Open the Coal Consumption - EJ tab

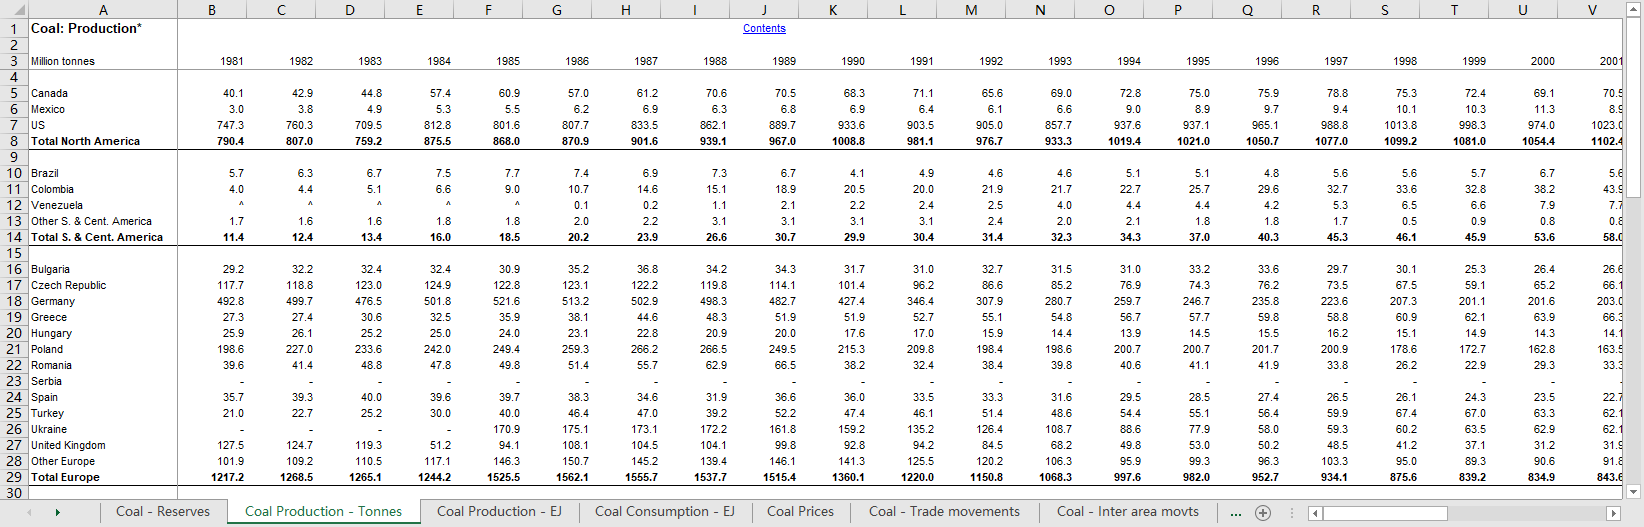664,511
